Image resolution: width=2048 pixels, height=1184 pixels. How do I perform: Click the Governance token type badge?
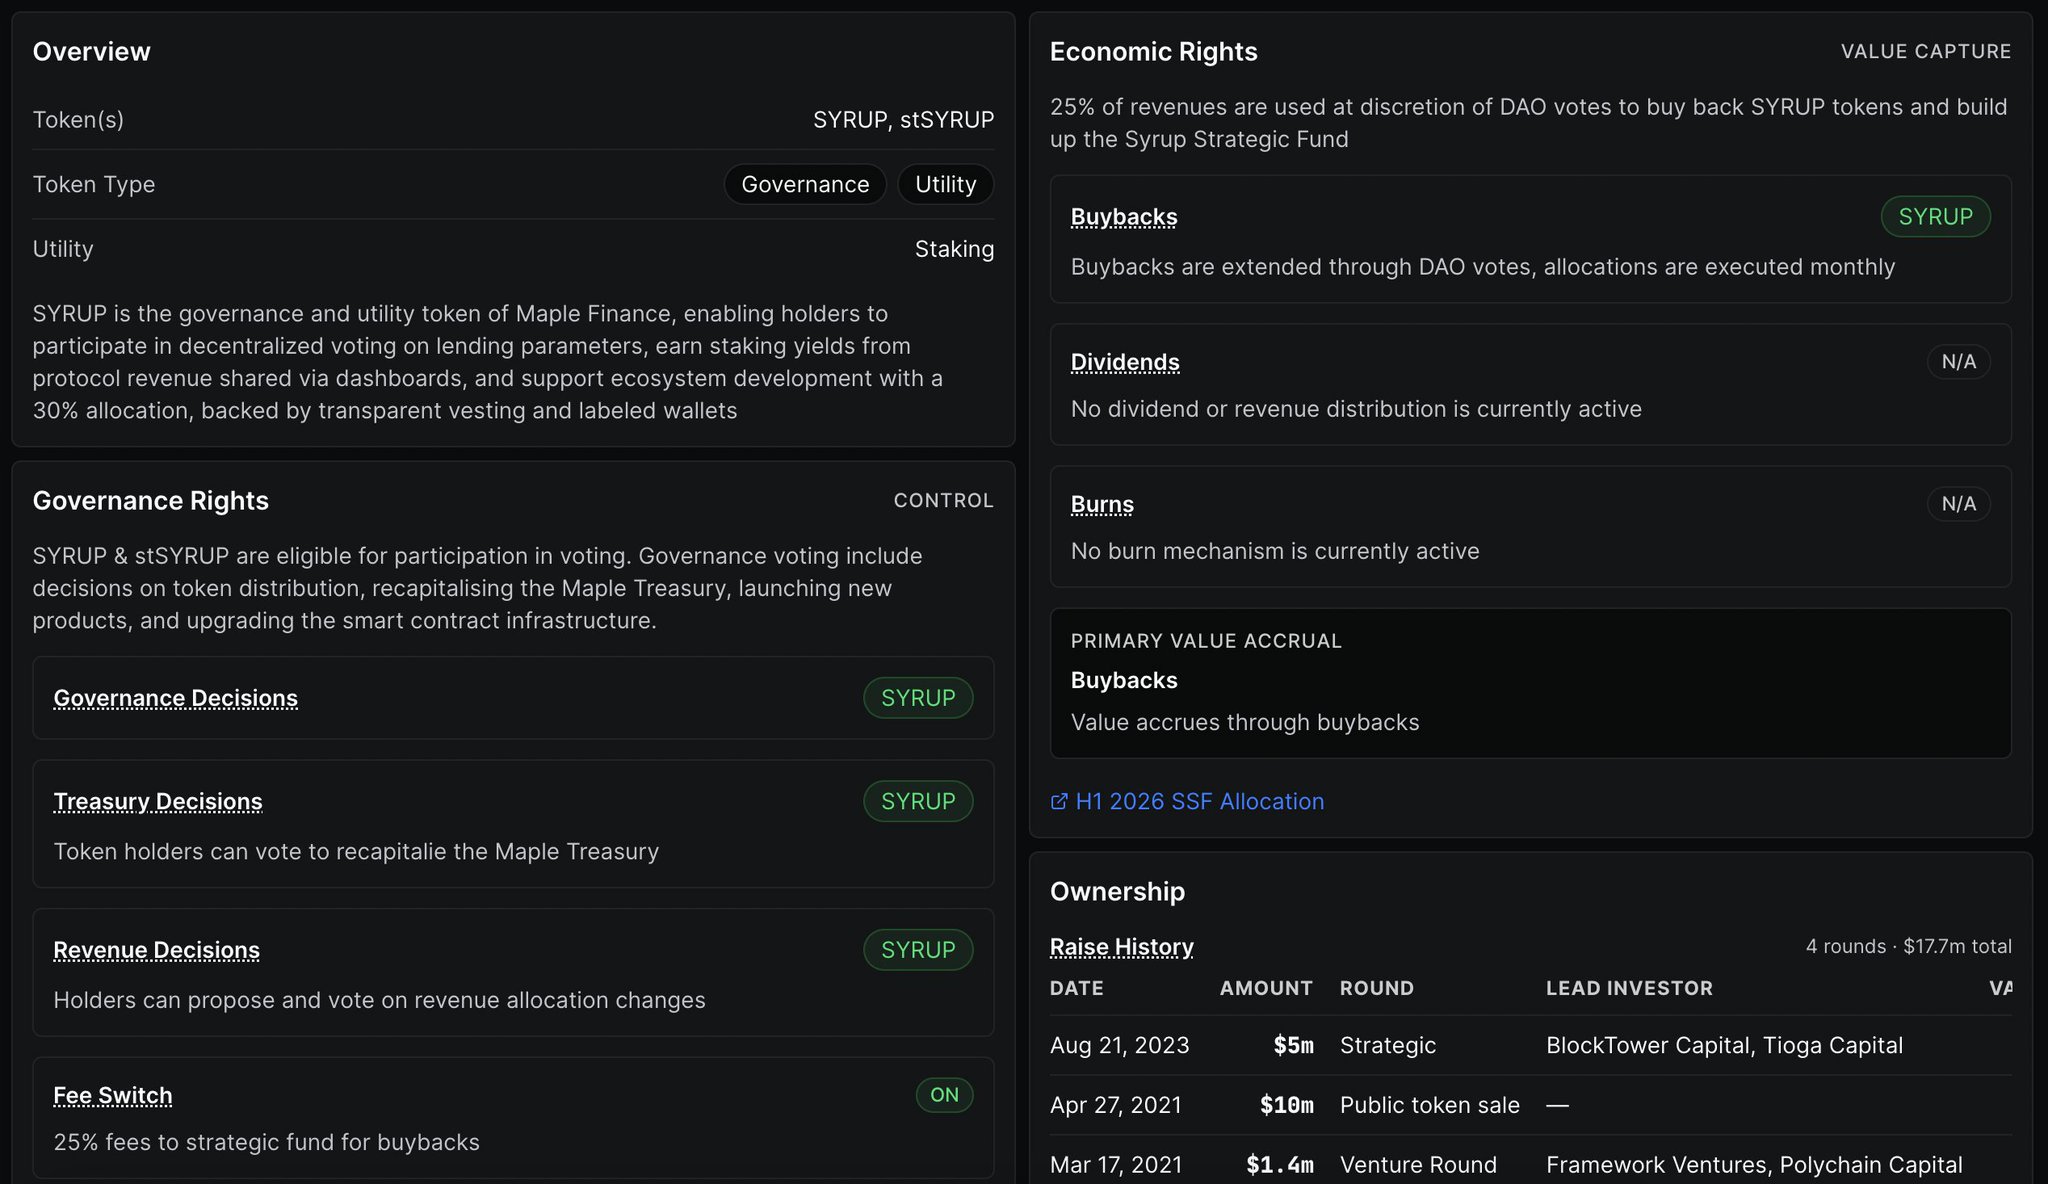[805, 185]
